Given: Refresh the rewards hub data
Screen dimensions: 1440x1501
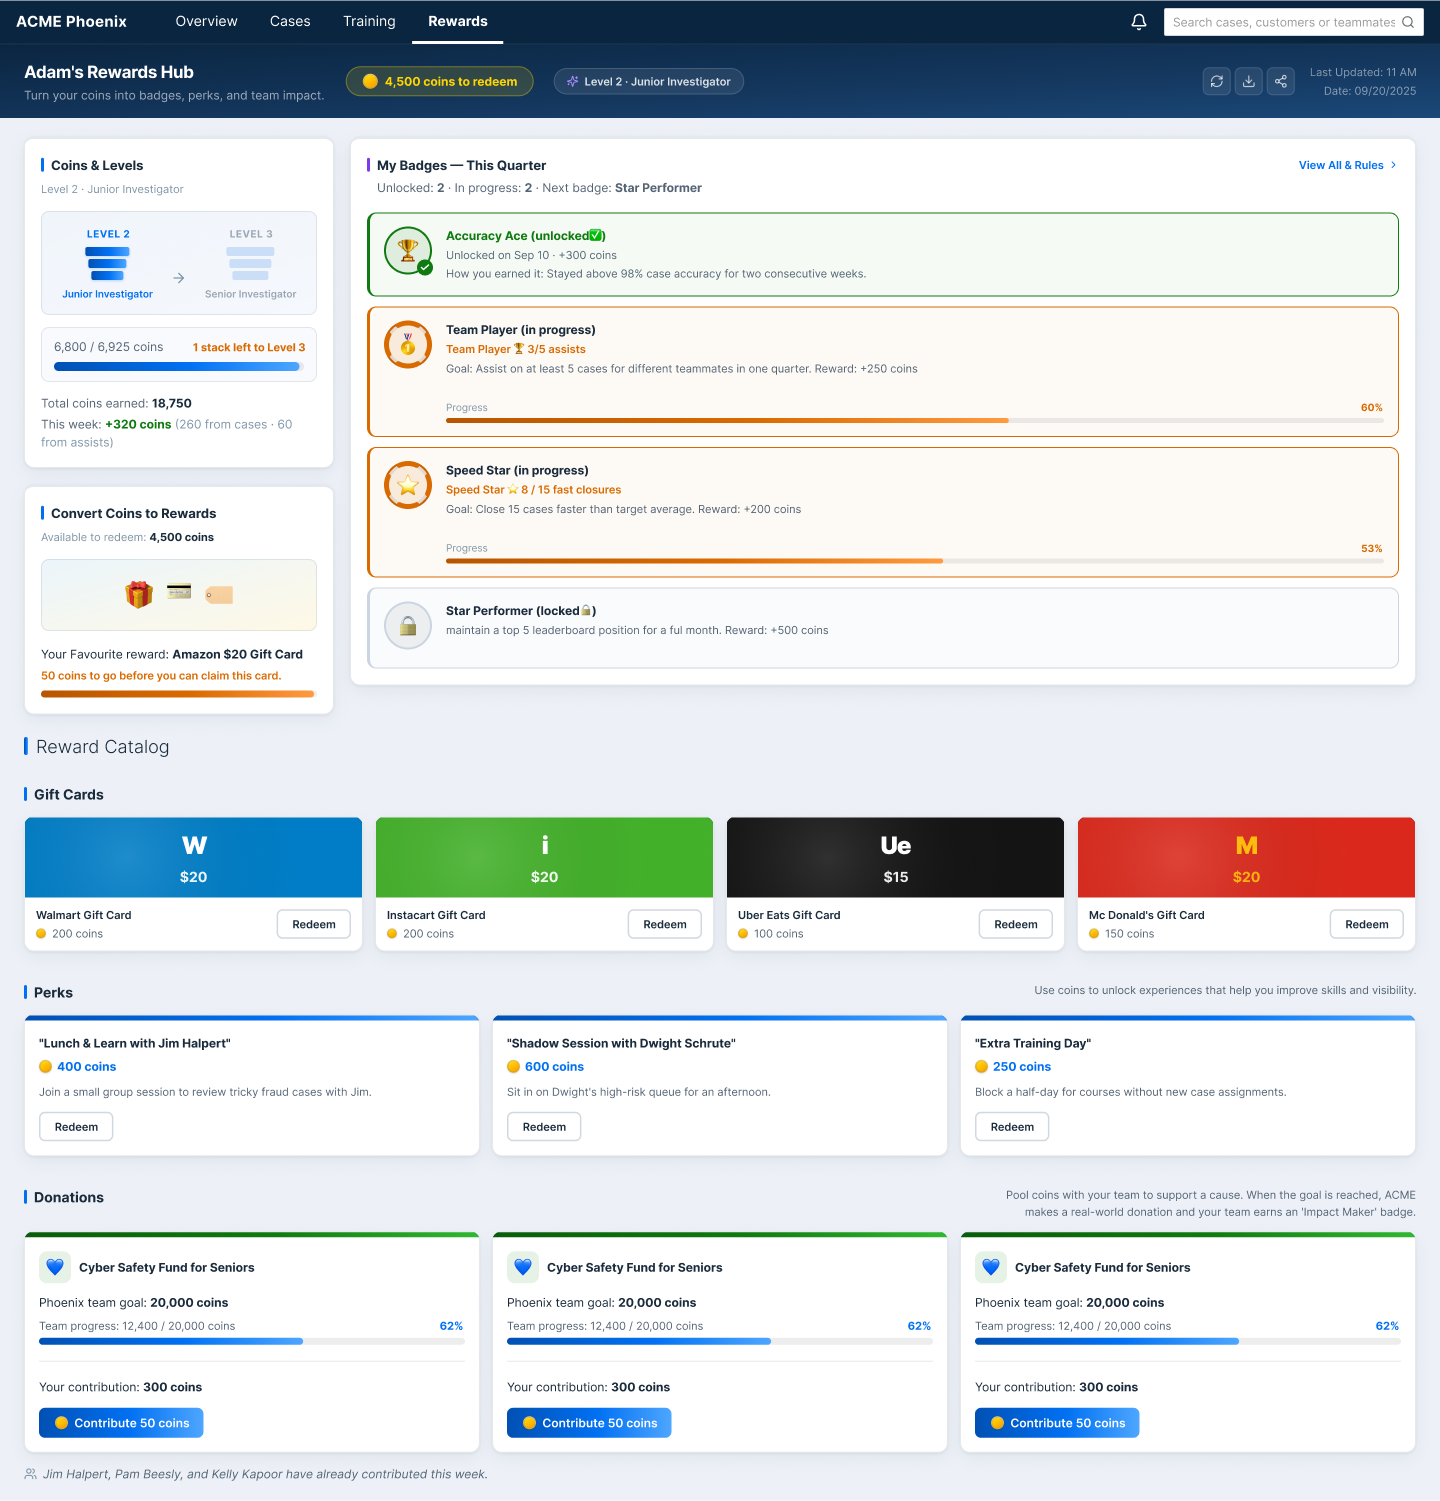Looking at the screenshot, I should [1217, 82].
